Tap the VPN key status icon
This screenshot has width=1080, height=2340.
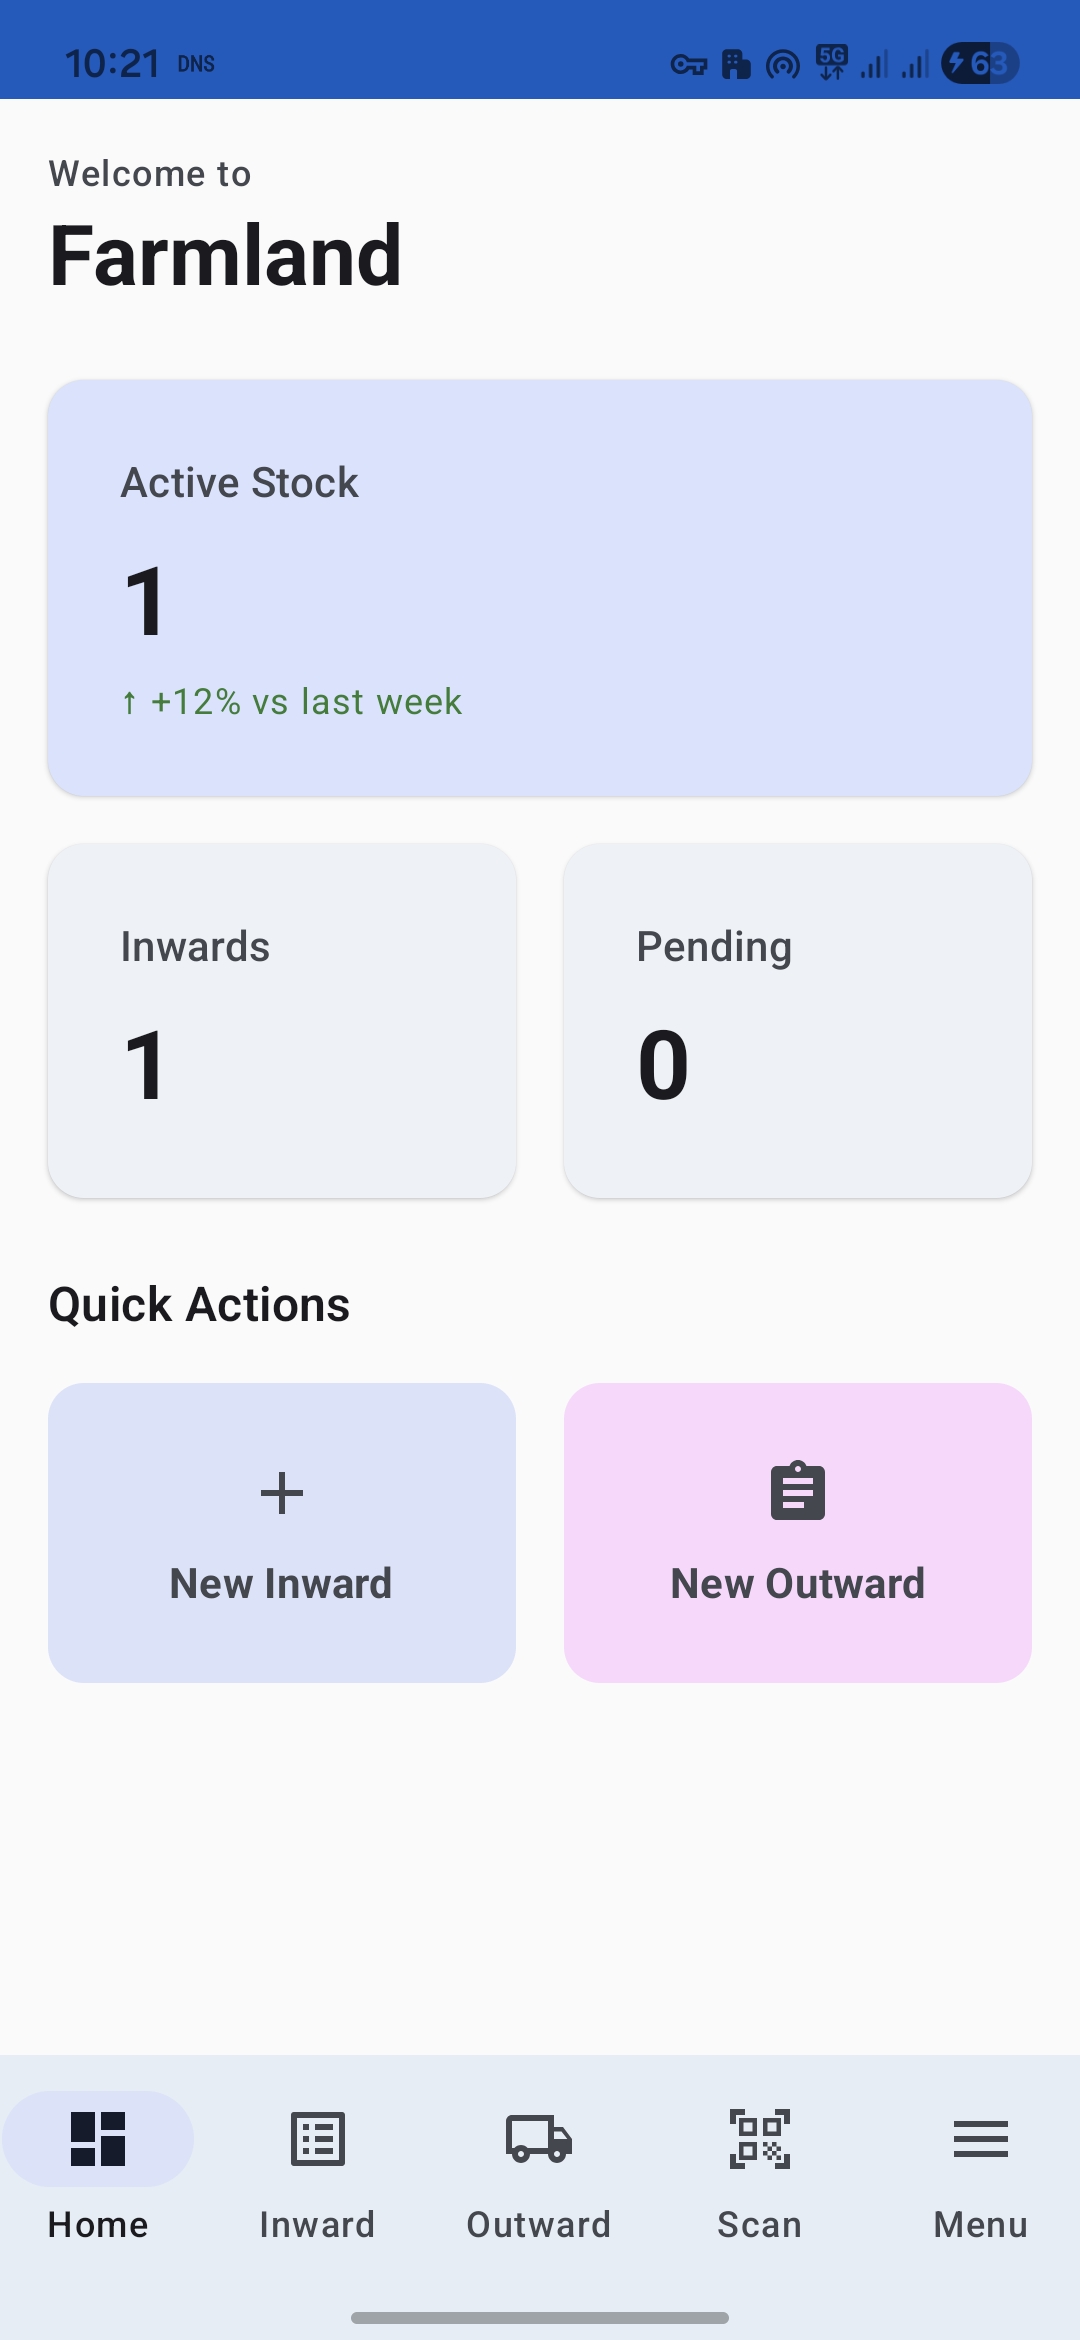[x=688, y=65]
